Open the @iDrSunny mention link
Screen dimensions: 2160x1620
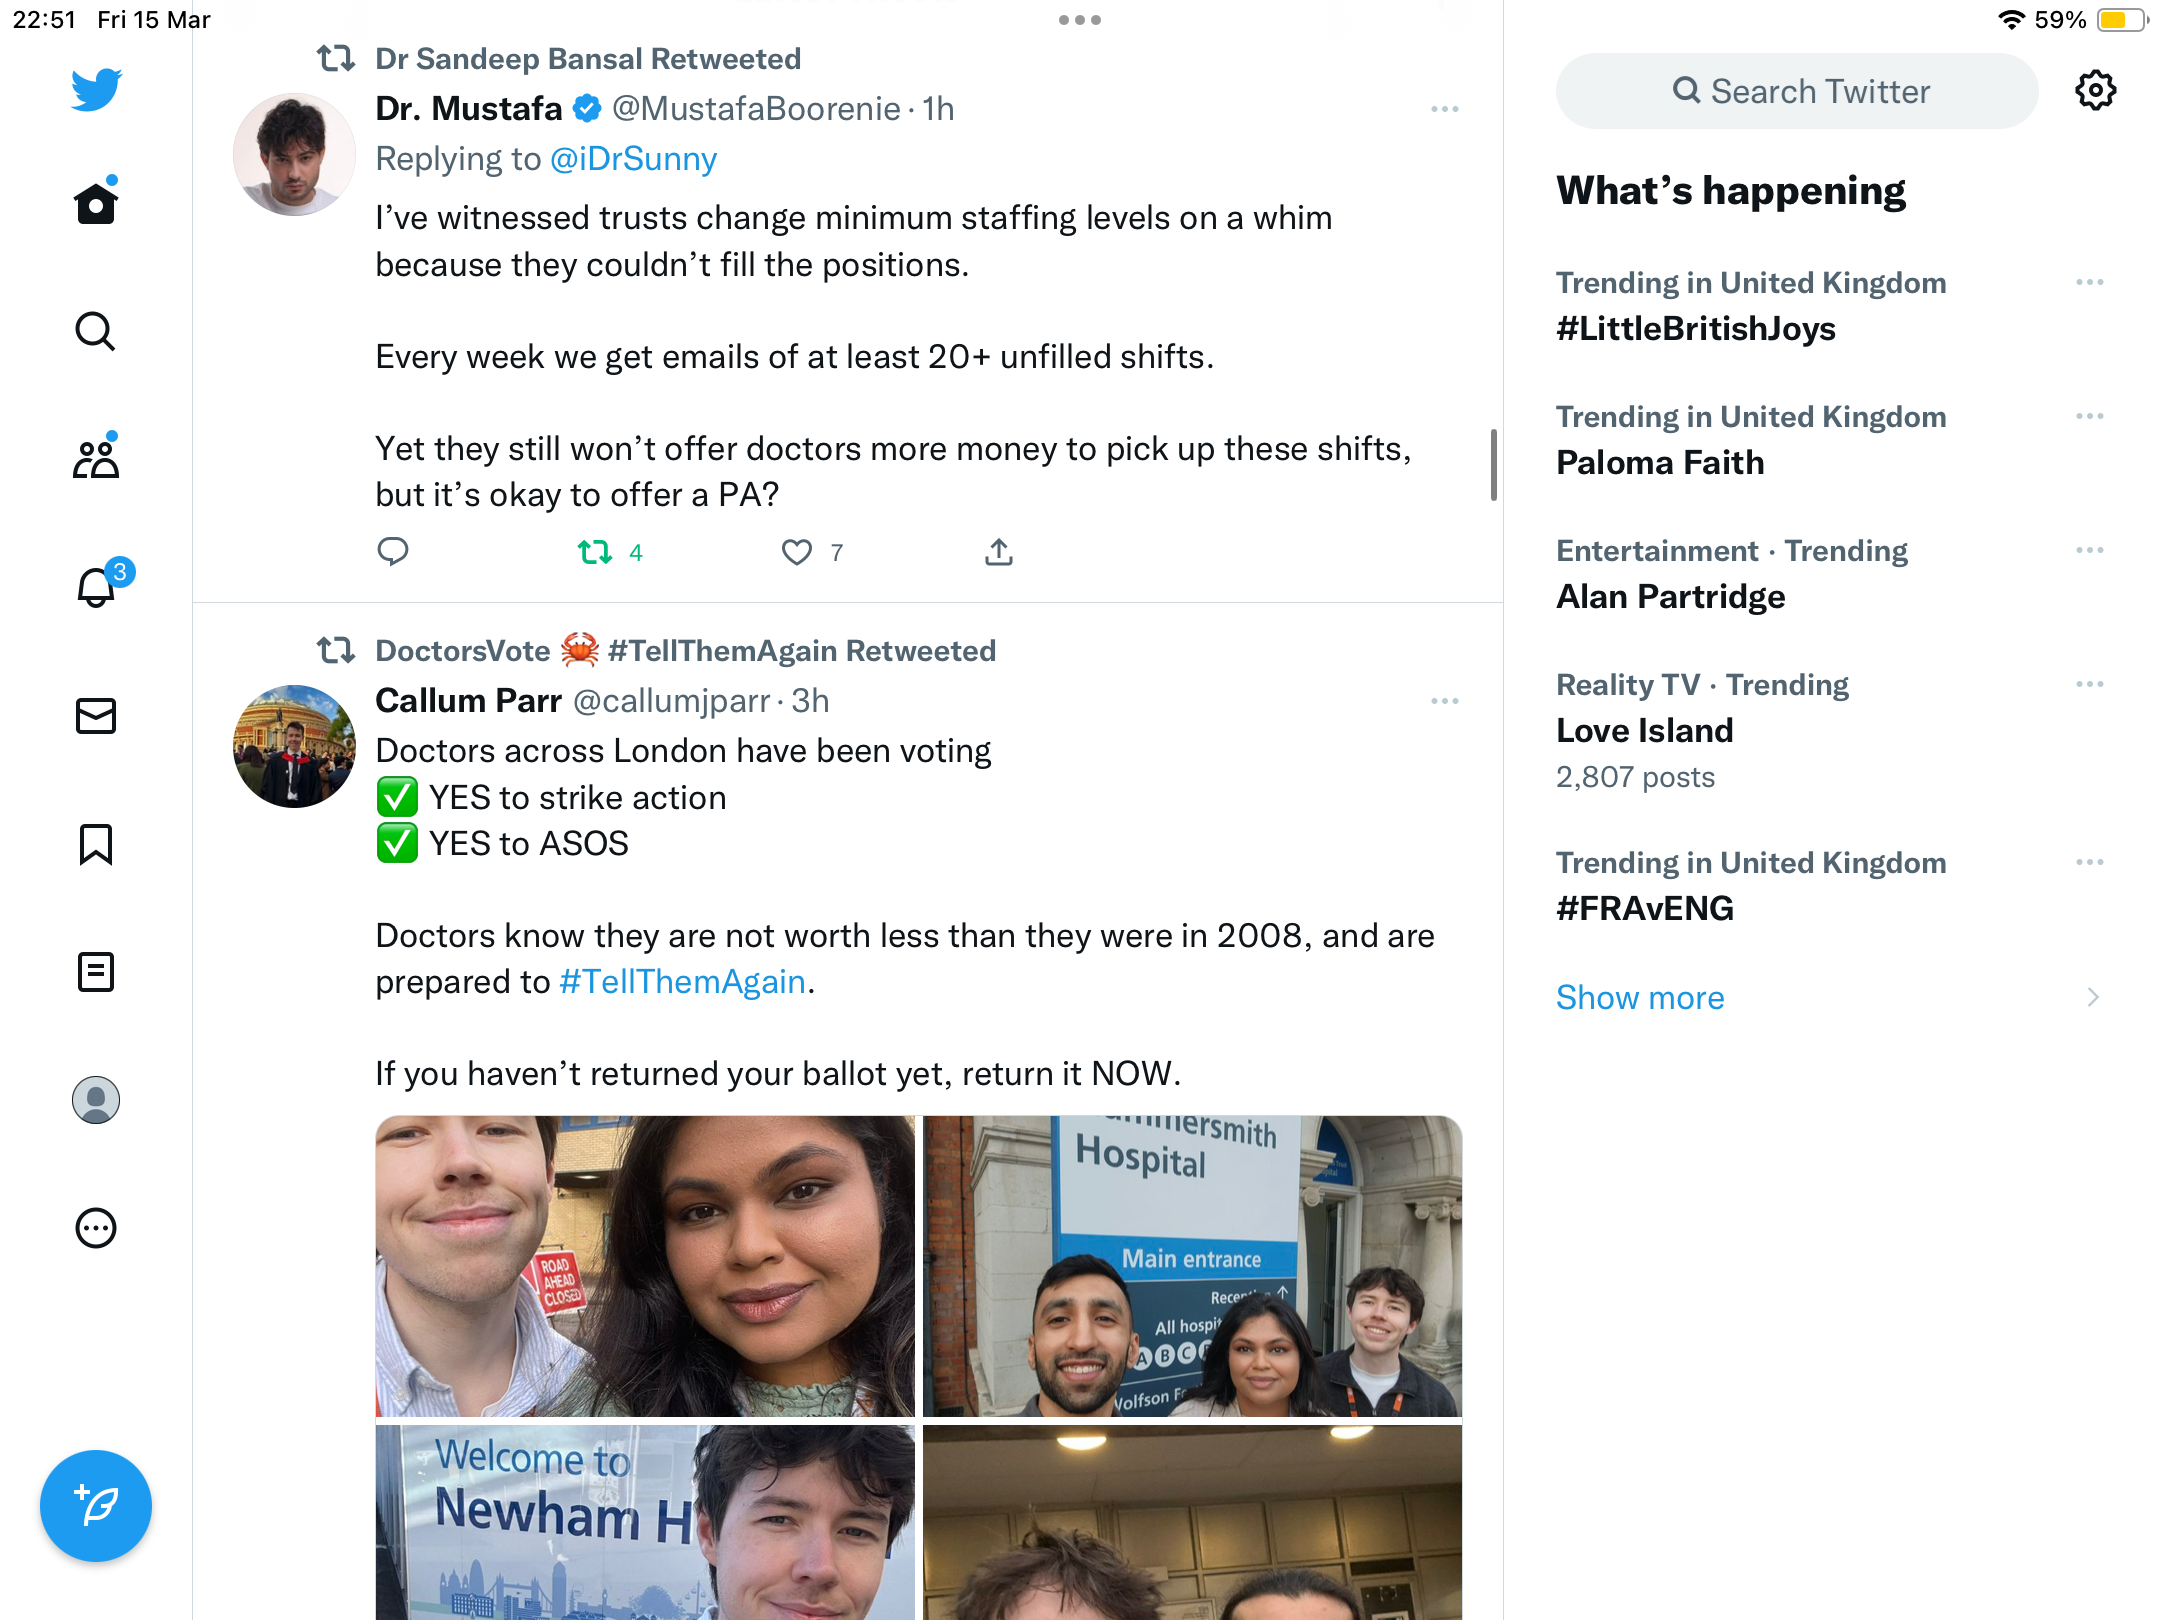634,159
